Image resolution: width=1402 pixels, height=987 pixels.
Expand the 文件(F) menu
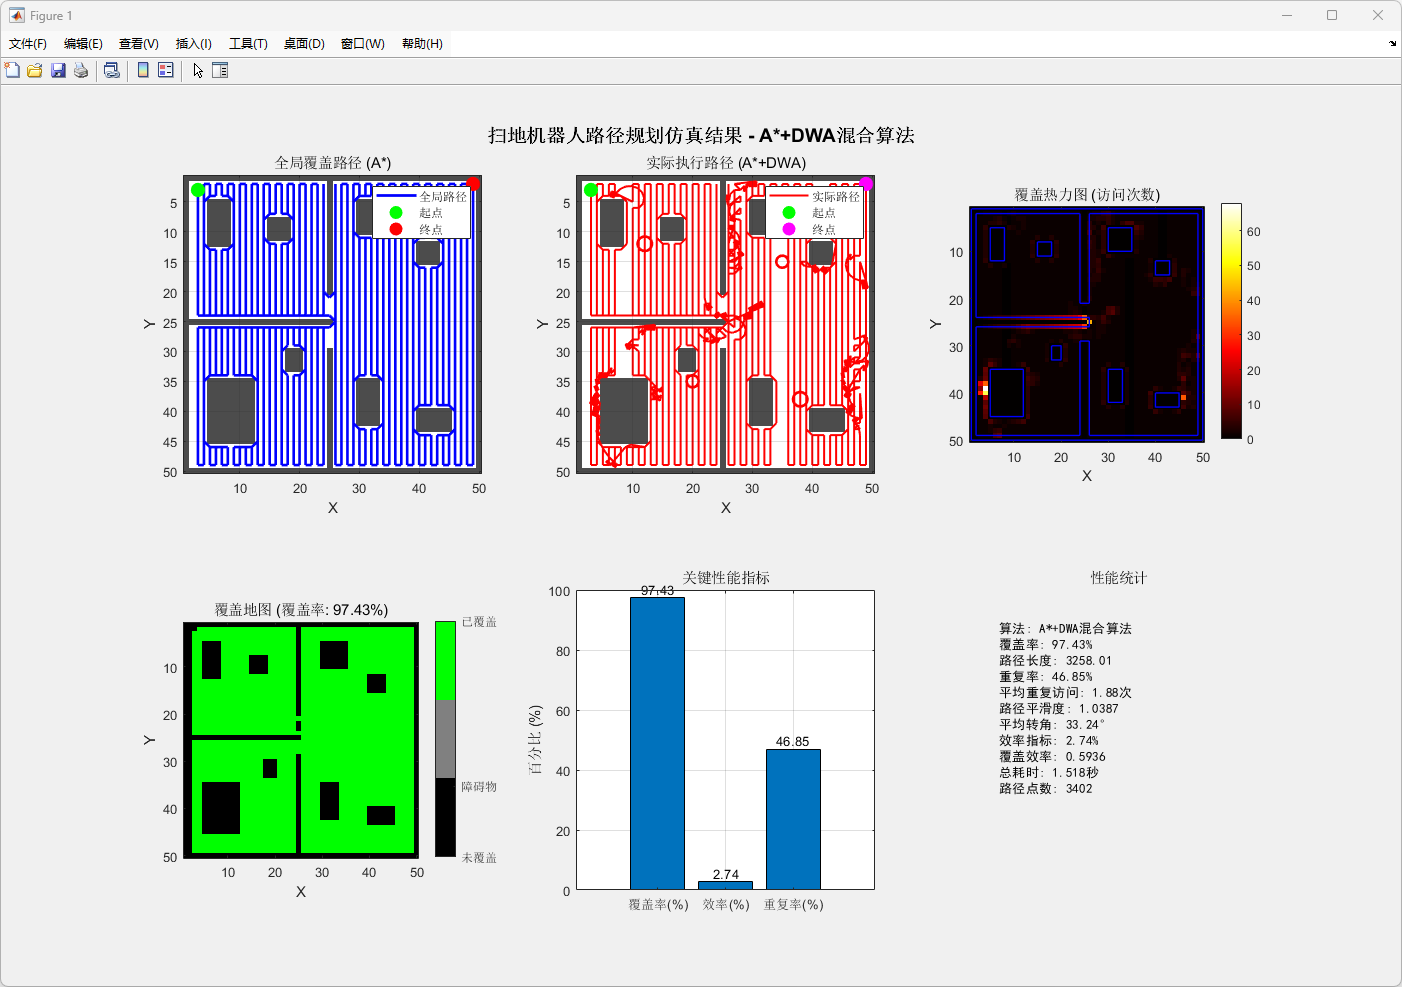click(28, 44)
